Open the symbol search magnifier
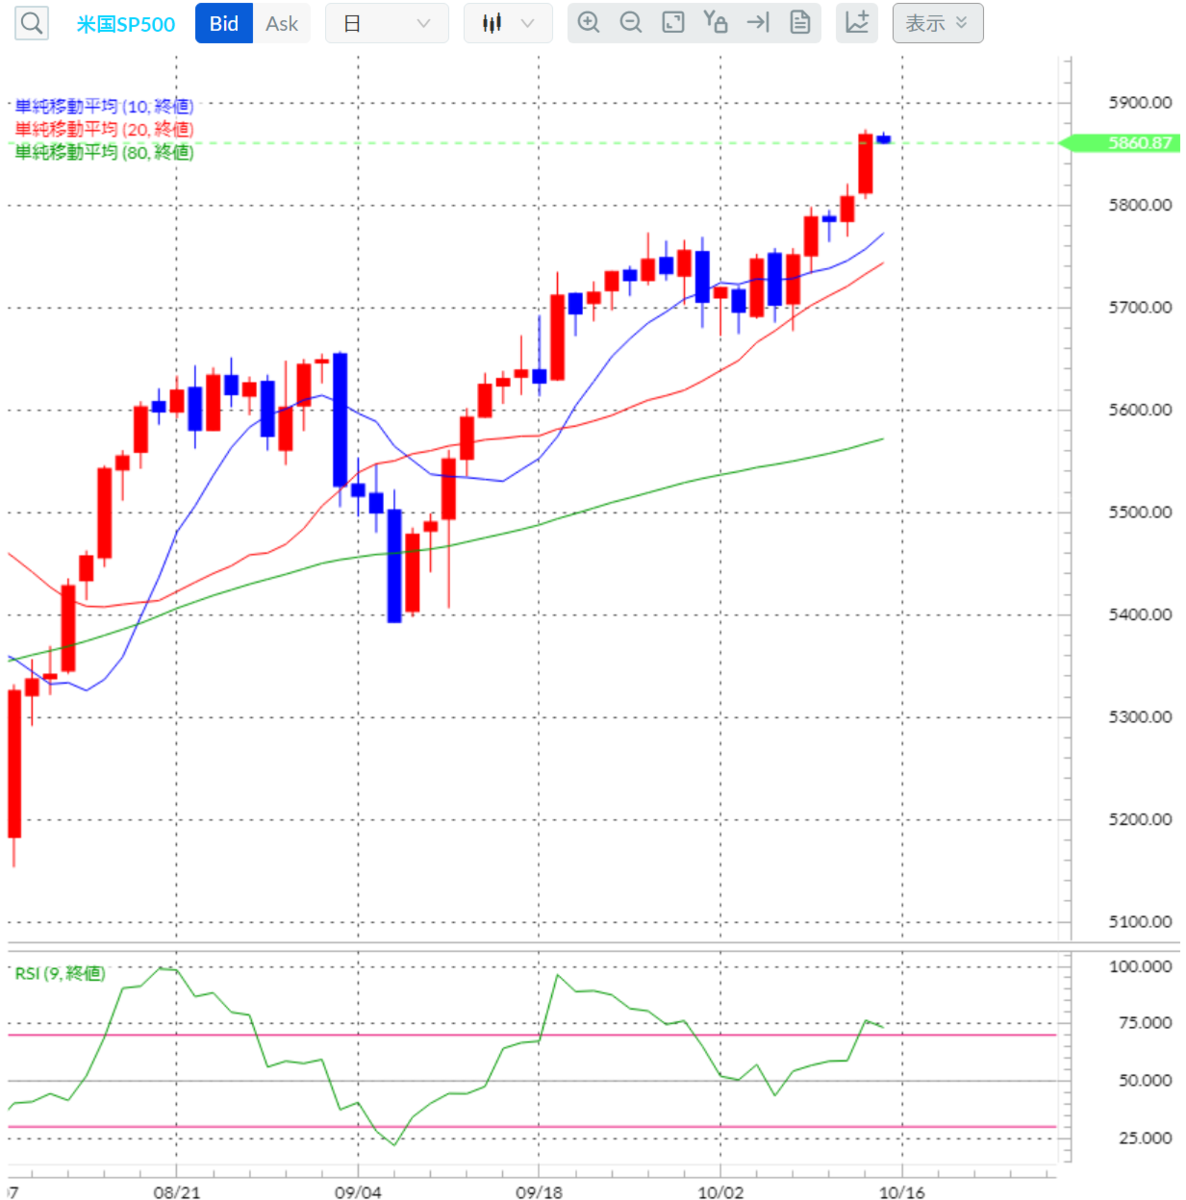The width and height of the screenshot is (1186, 1200). click(x=32, y=23)
